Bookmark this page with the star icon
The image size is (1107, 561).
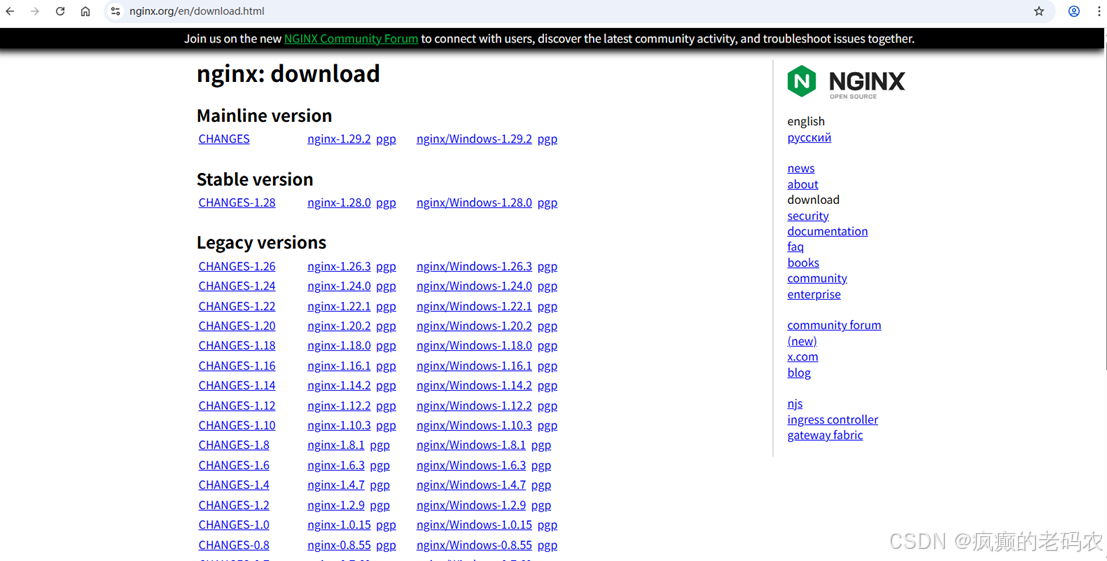[x=1039, y=11]
